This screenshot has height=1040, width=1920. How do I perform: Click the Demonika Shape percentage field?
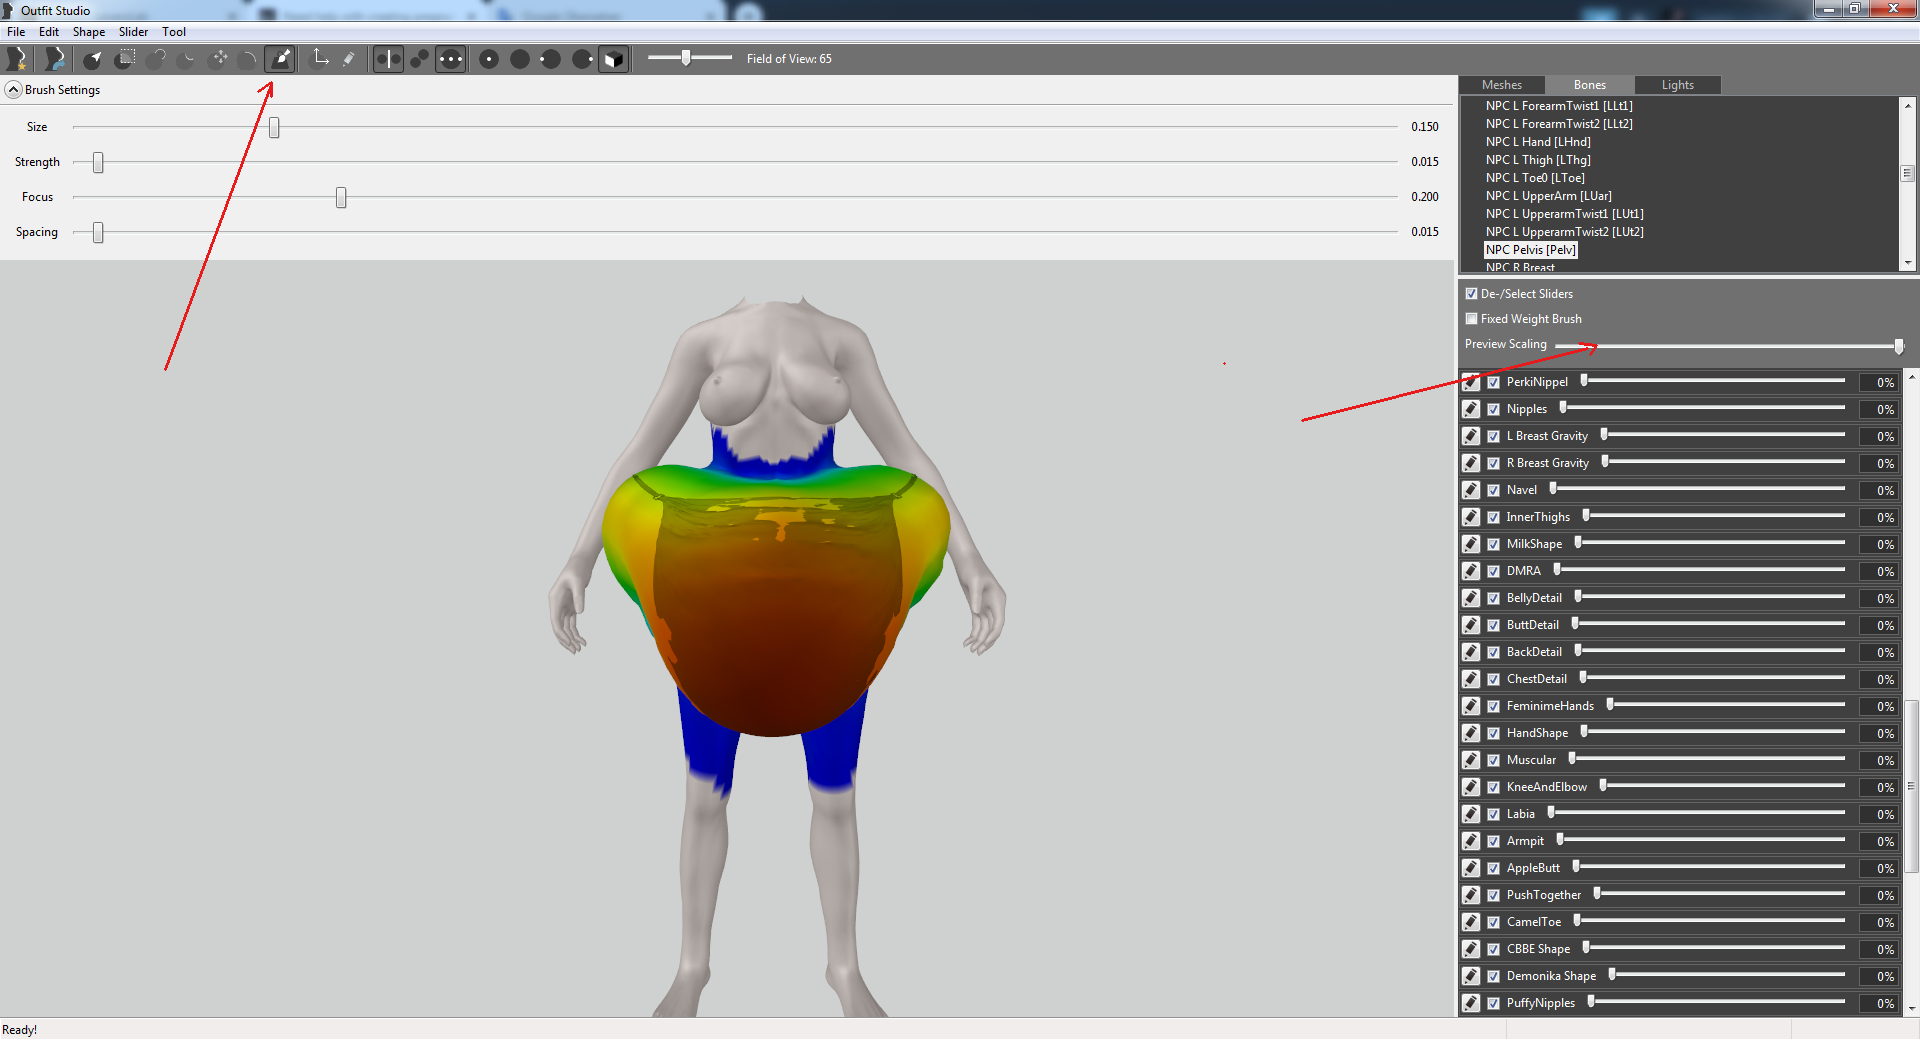click(x=1878, y=977)
